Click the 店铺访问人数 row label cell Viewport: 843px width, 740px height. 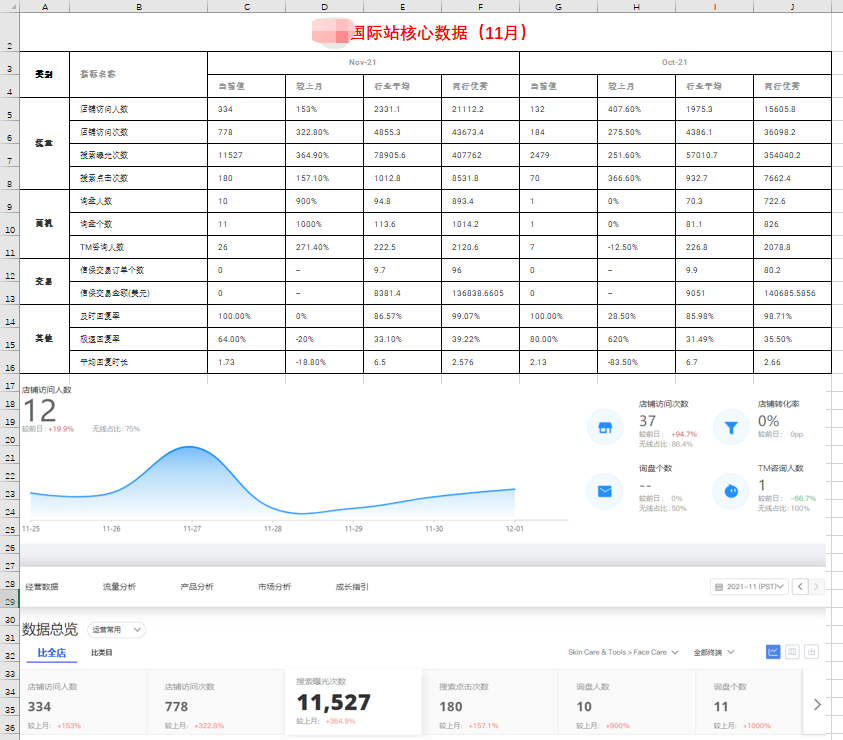point(139,109)
